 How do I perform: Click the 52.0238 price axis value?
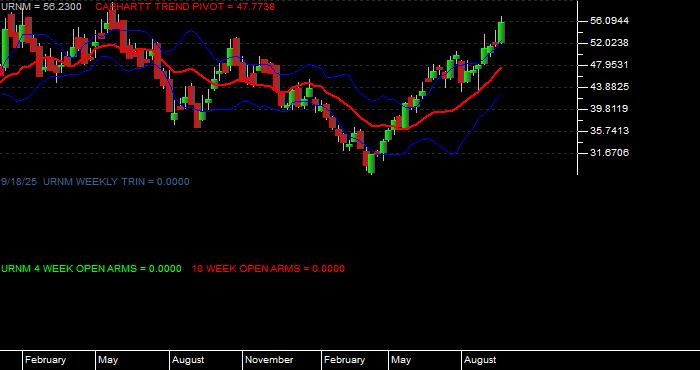609,43
